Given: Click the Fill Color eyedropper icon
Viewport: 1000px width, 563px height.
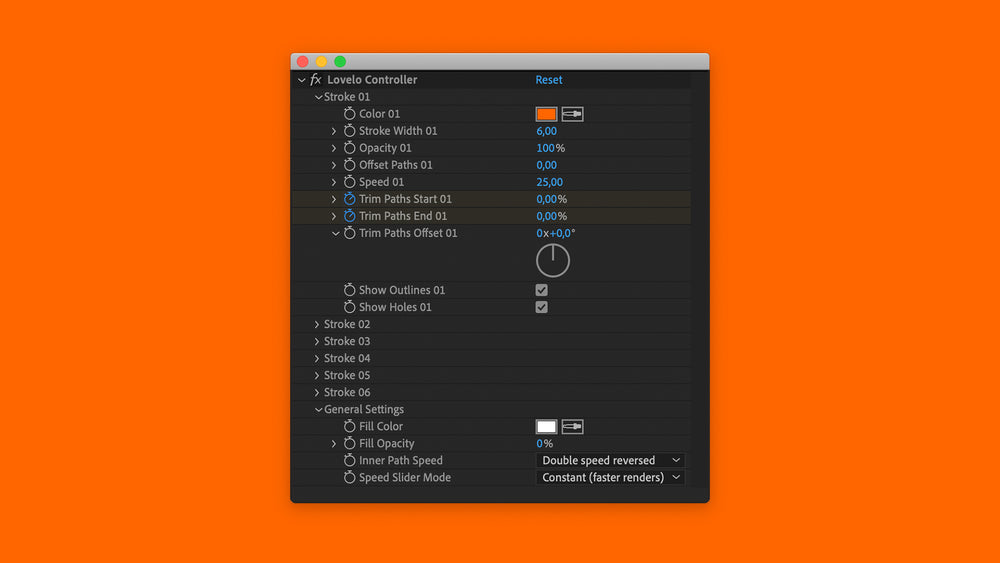Looking at the screenshot, I should [572, 427].
